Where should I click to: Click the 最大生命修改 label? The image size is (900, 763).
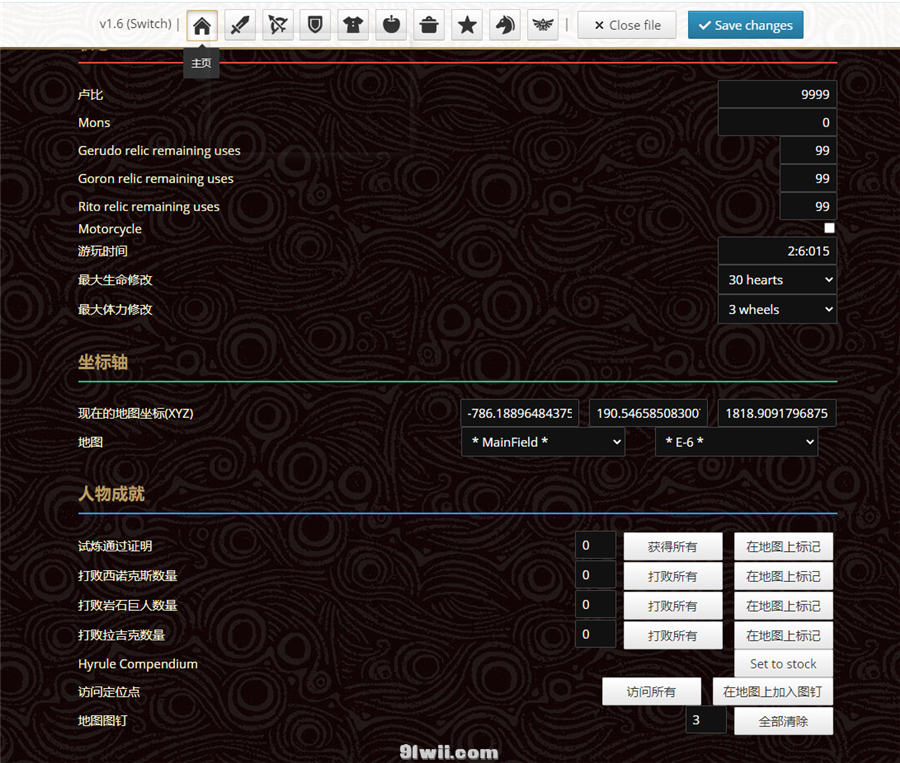(x=115, y=280)
